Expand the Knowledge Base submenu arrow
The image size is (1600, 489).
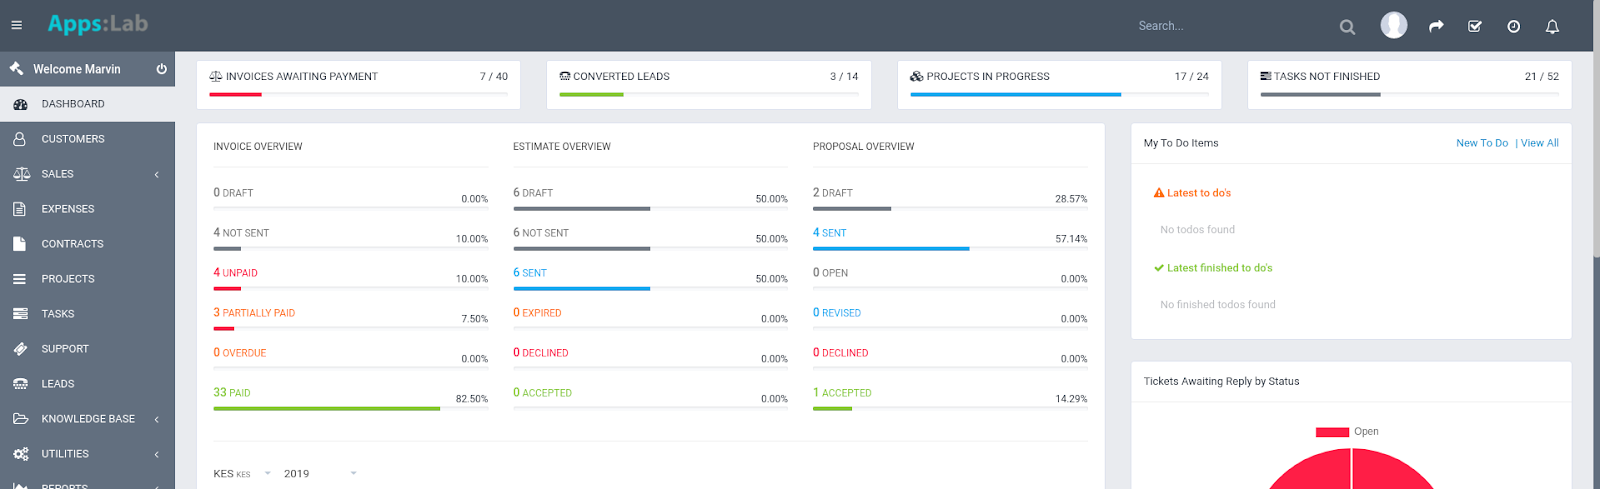[x=157, y=420]
